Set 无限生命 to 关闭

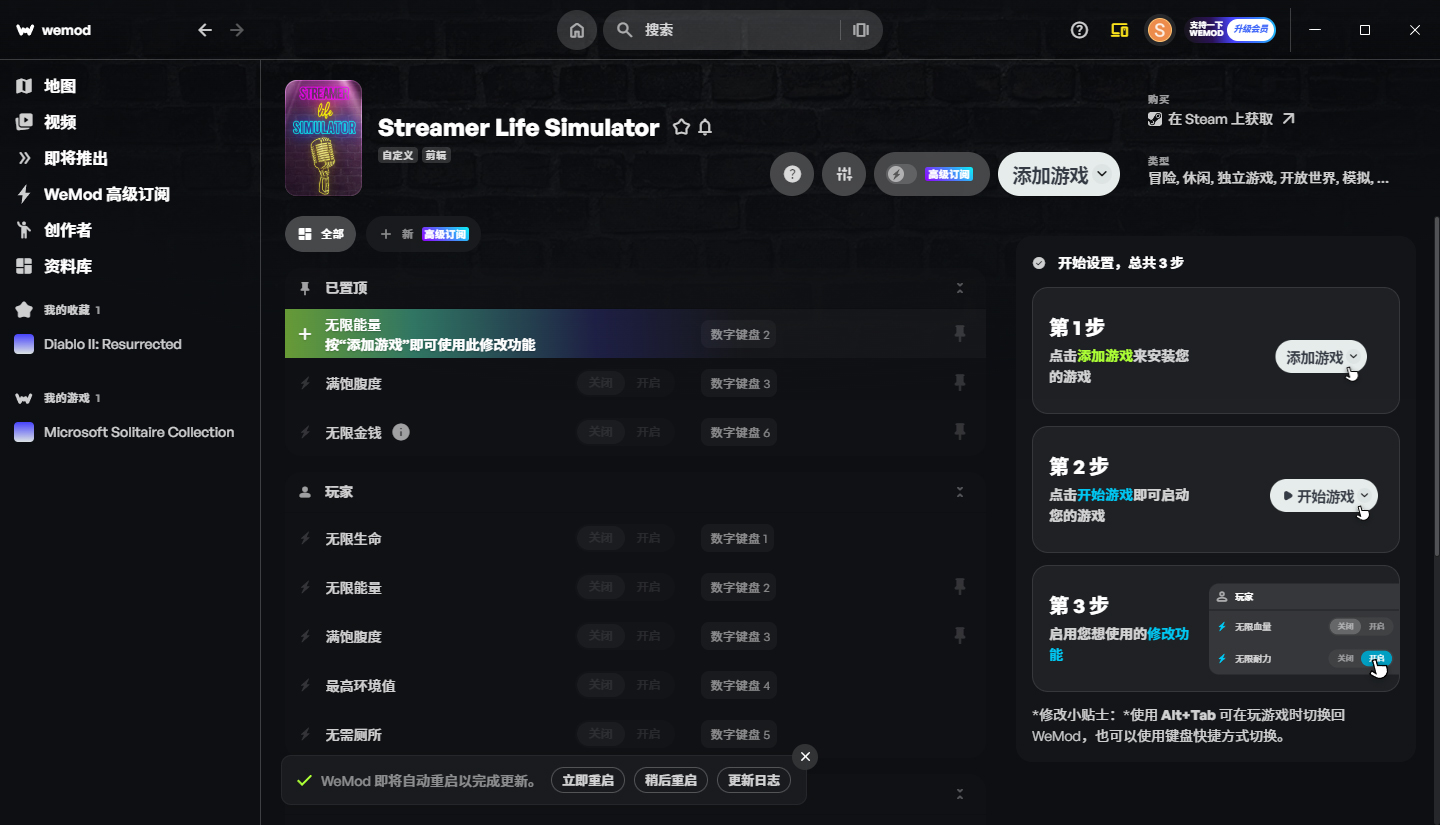pos(601,538)
